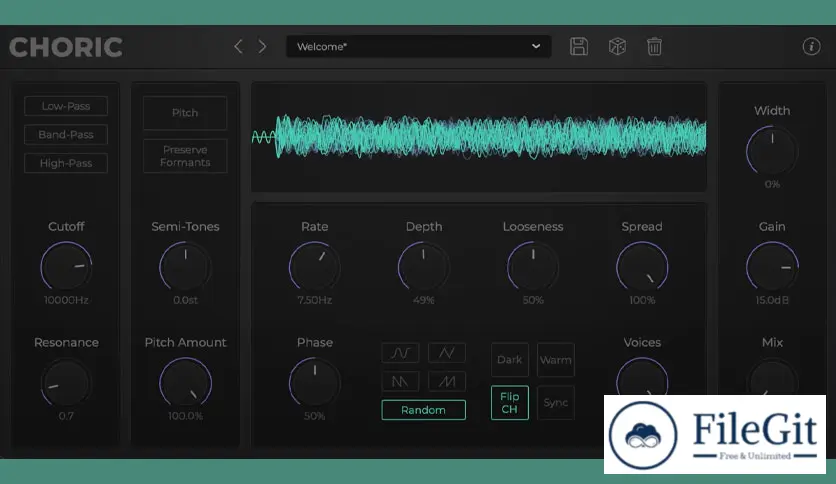Image resolution: width=836 pixels, height=484 pixels.
Task: Click the Depth knob
Action: pyautogui.click(x=423, y=267)
